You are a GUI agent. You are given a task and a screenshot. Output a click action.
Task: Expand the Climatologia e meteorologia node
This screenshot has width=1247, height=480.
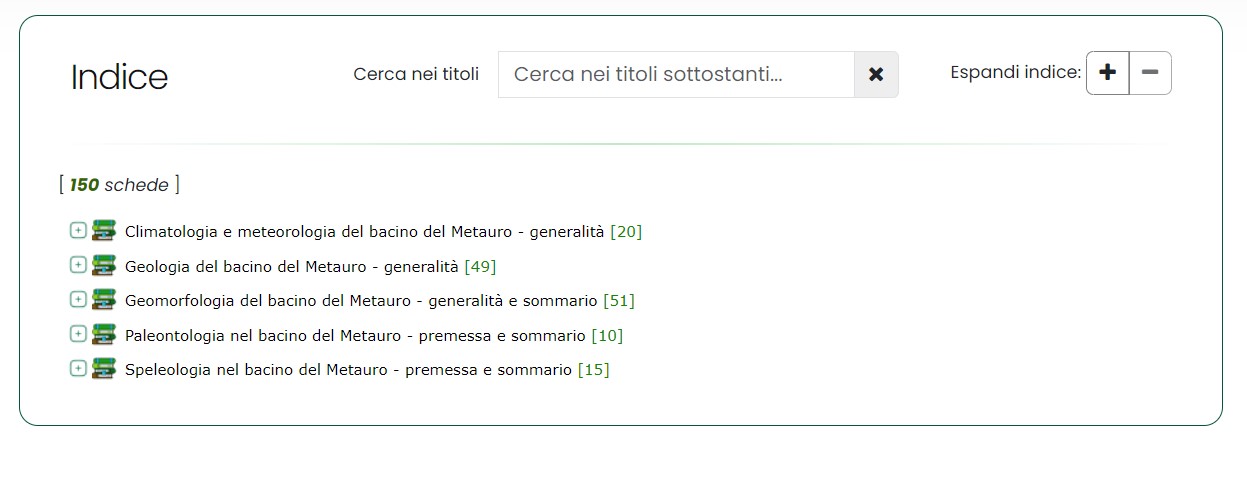78,231
